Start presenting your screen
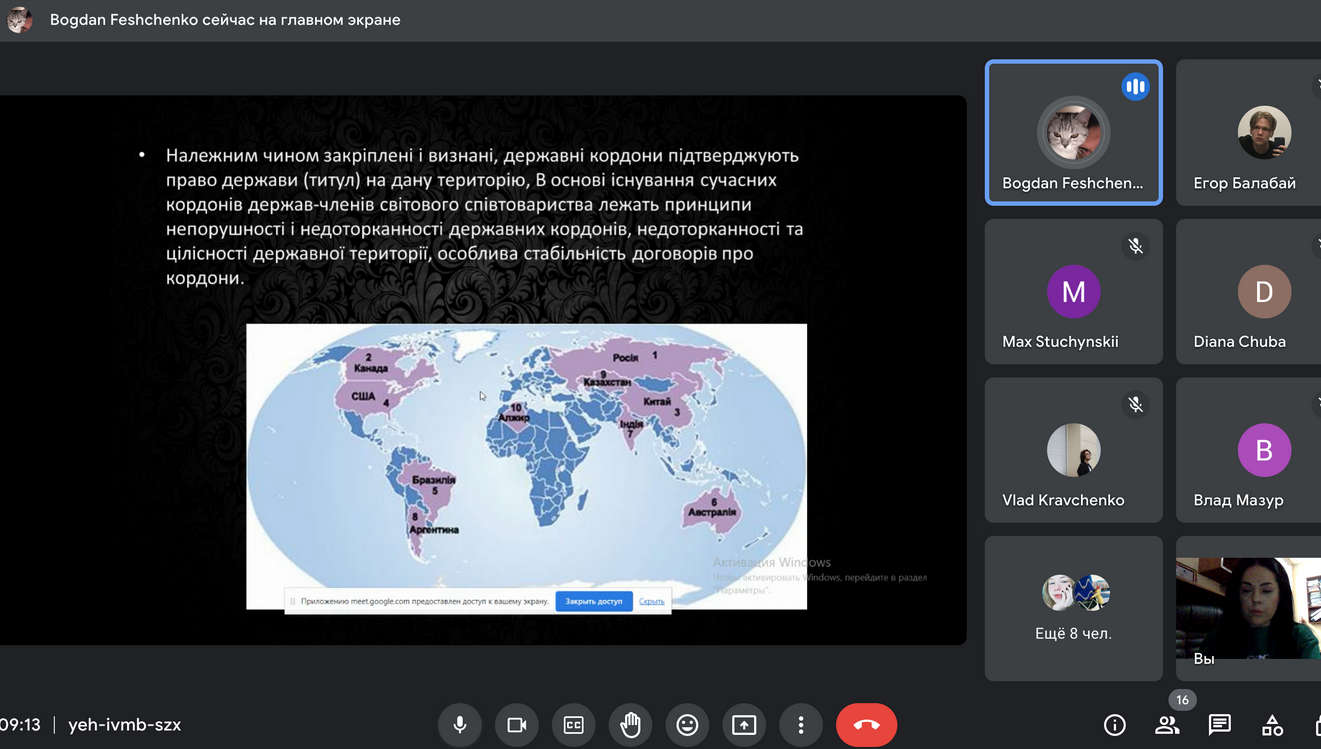The height and width of the screenshot is (749, 1321). click(744, 725)
